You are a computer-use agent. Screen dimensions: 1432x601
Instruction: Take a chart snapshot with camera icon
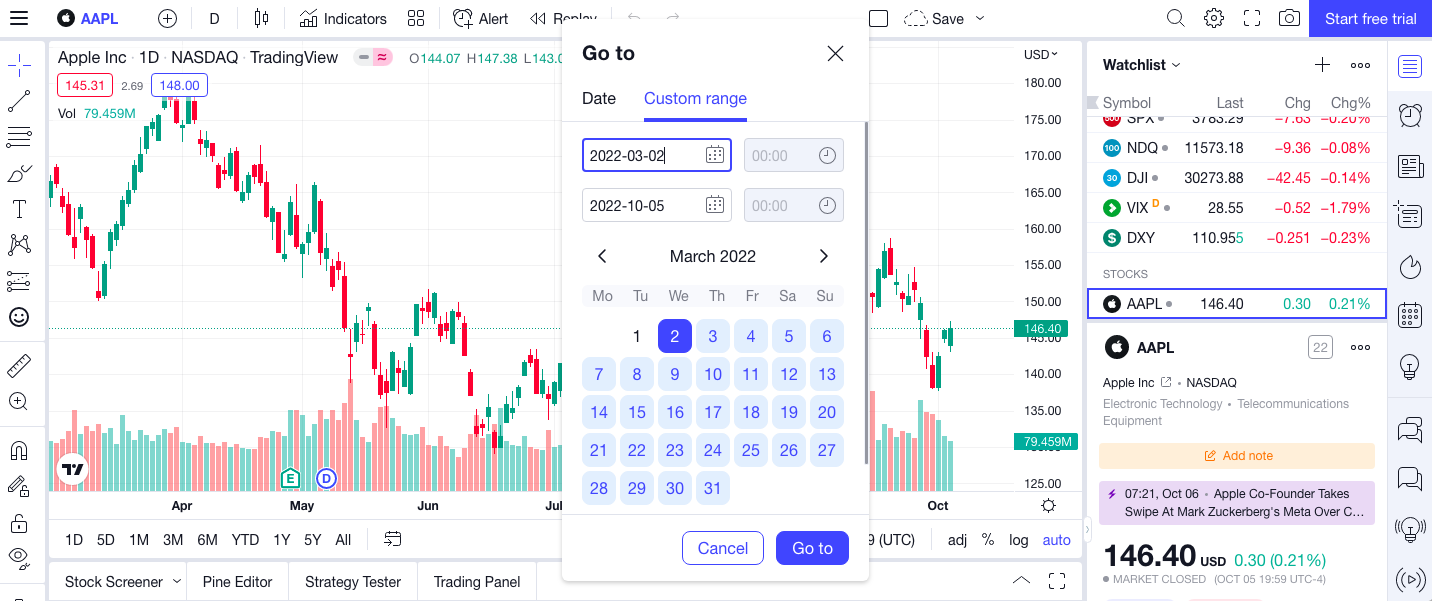[1288, 17]
